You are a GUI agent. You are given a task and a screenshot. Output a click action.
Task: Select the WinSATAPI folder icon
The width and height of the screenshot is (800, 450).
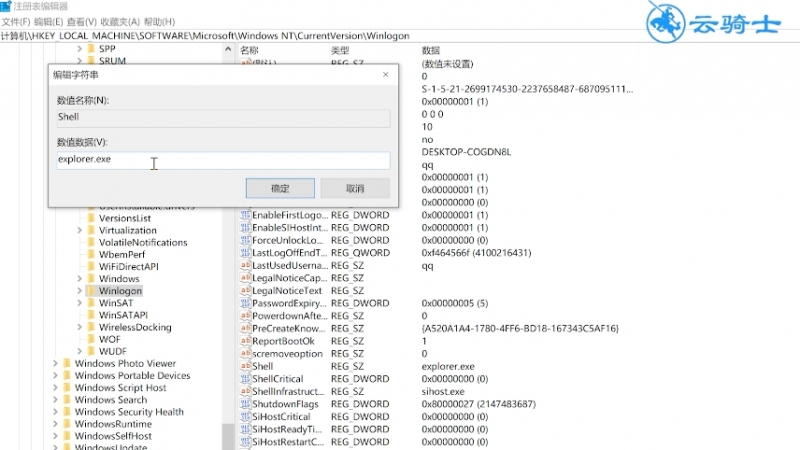(91, 315)
